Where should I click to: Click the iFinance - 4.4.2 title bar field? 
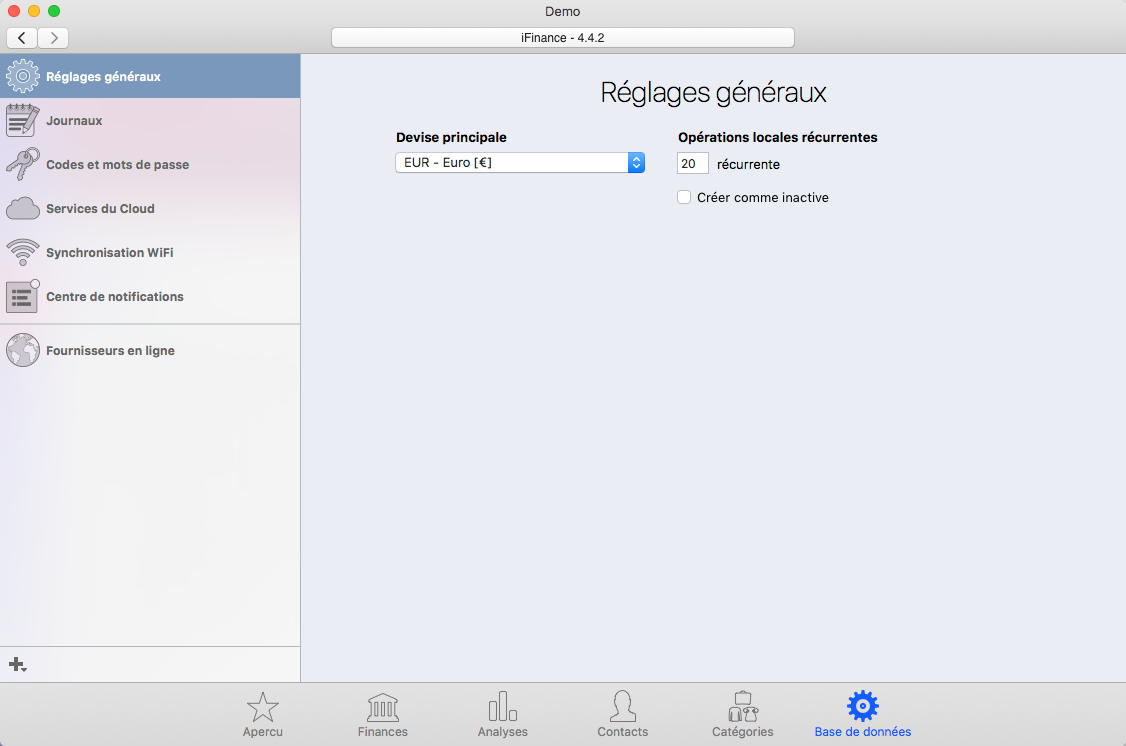563,38
